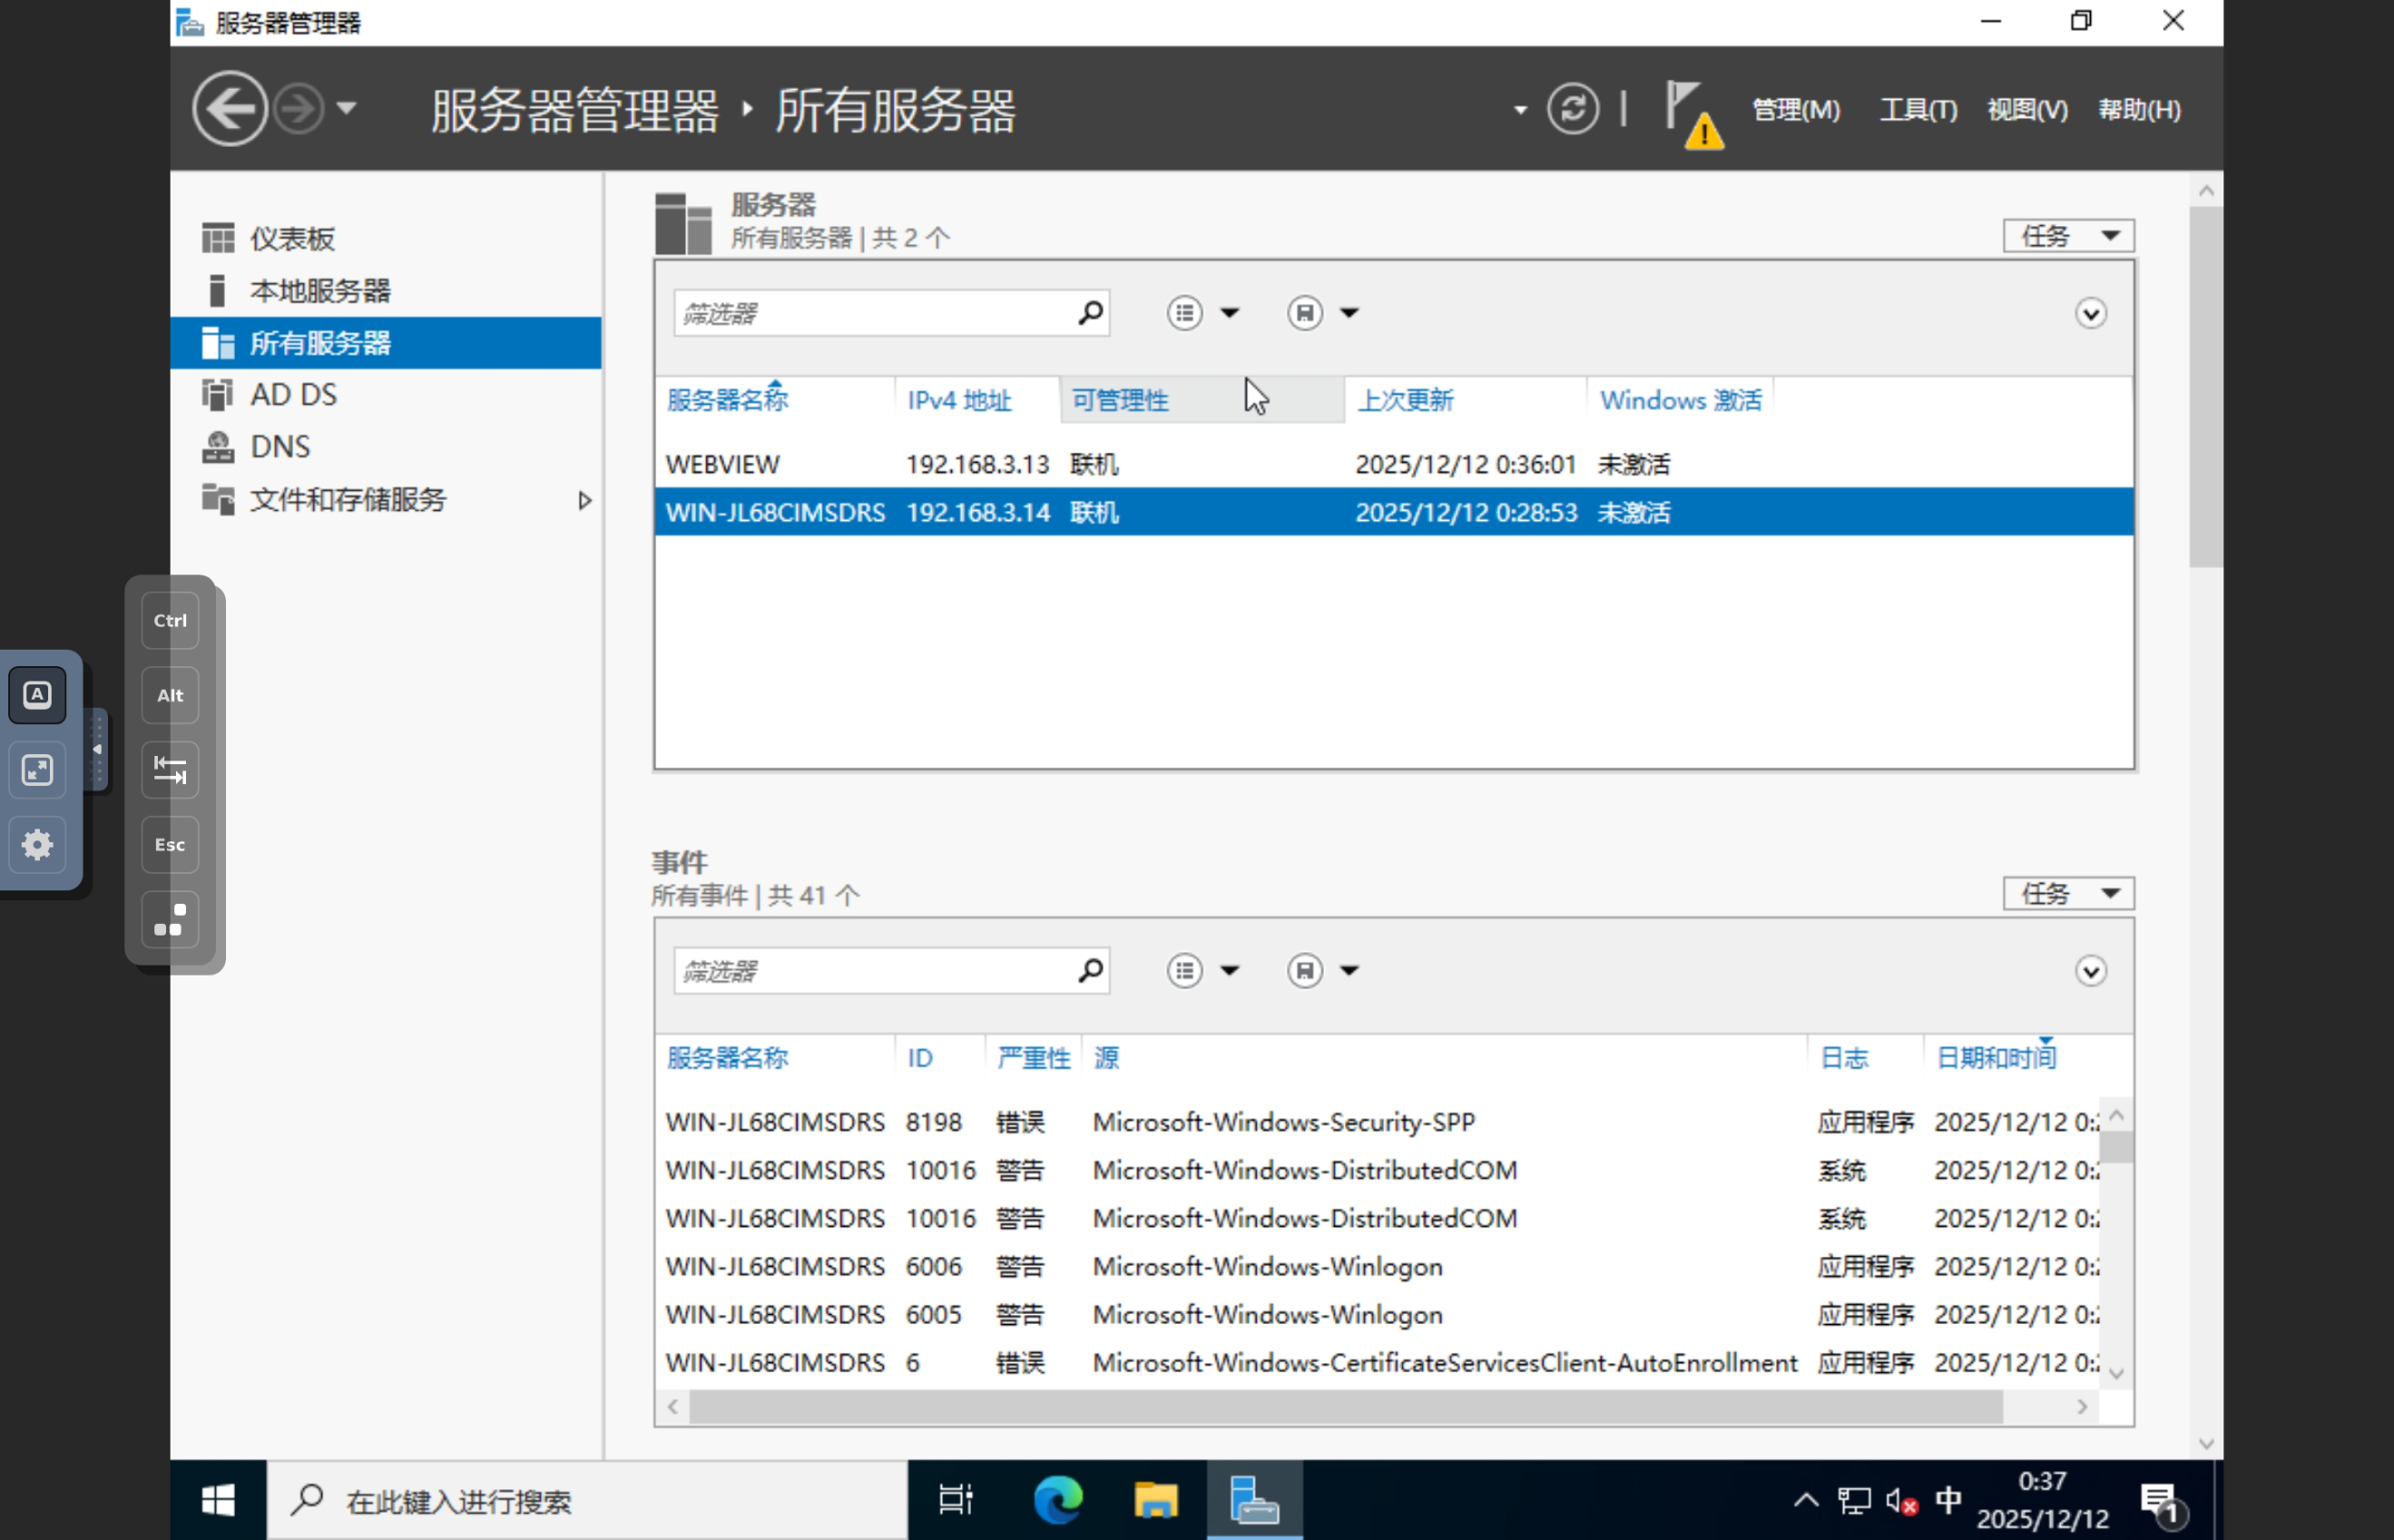This screenshot has width=2394, height=1540.
Task: Sort by 上次更新 column header
Action: pos(1405,400)
